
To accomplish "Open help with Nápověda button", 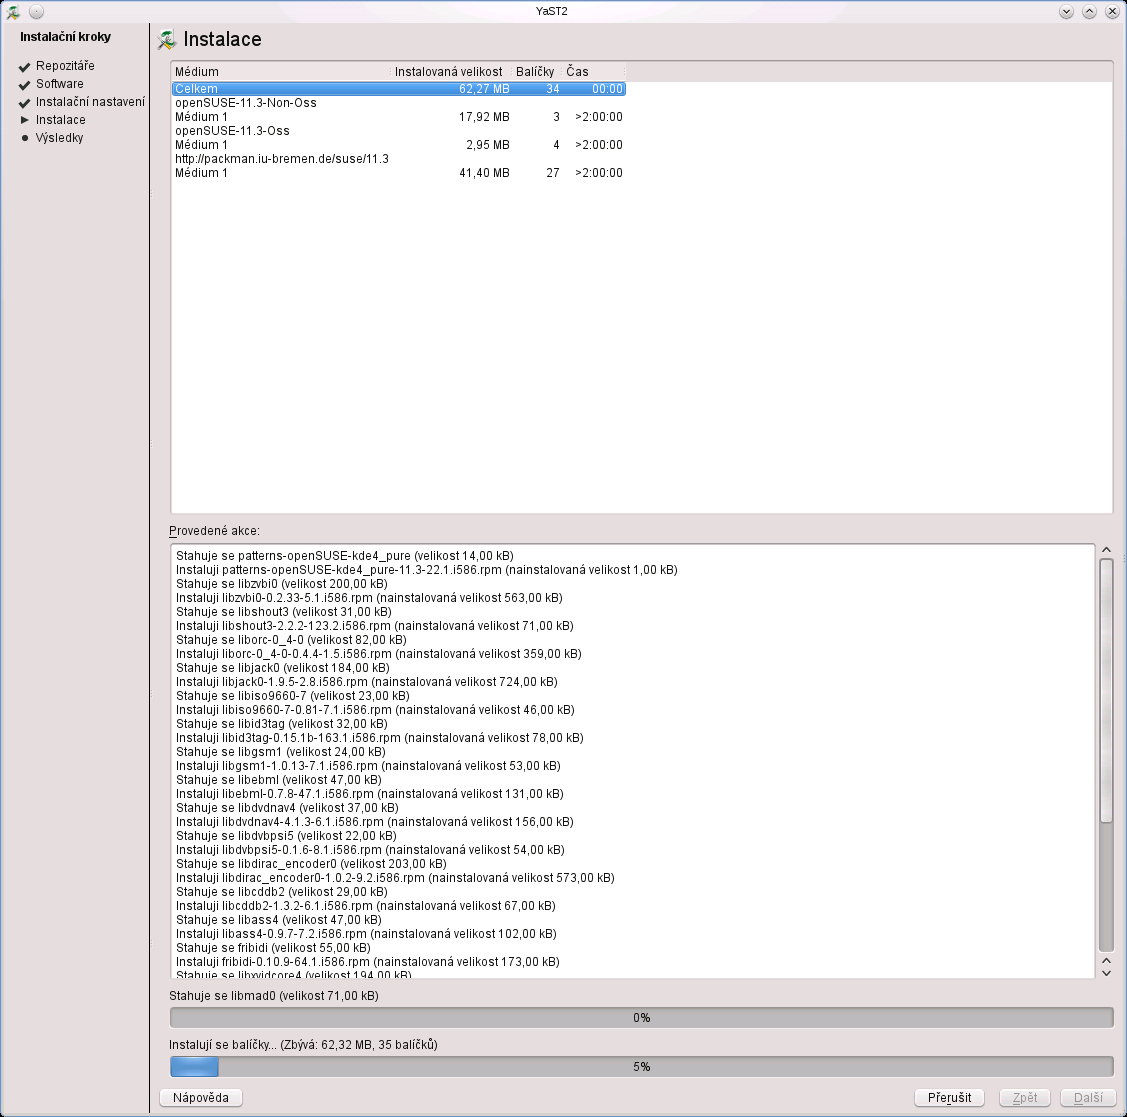I will pos(201,1098).
